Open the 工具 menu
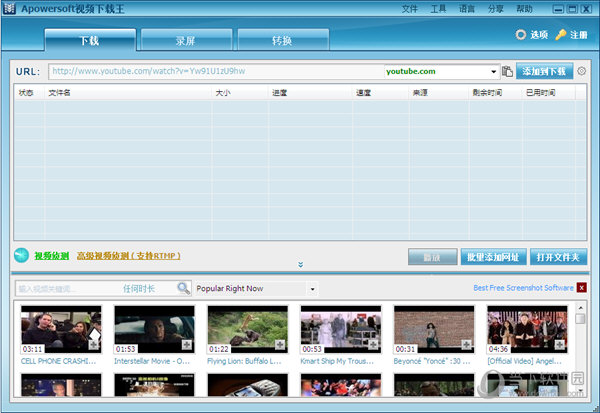Screen dimensions: 600x413 (438, 8)
